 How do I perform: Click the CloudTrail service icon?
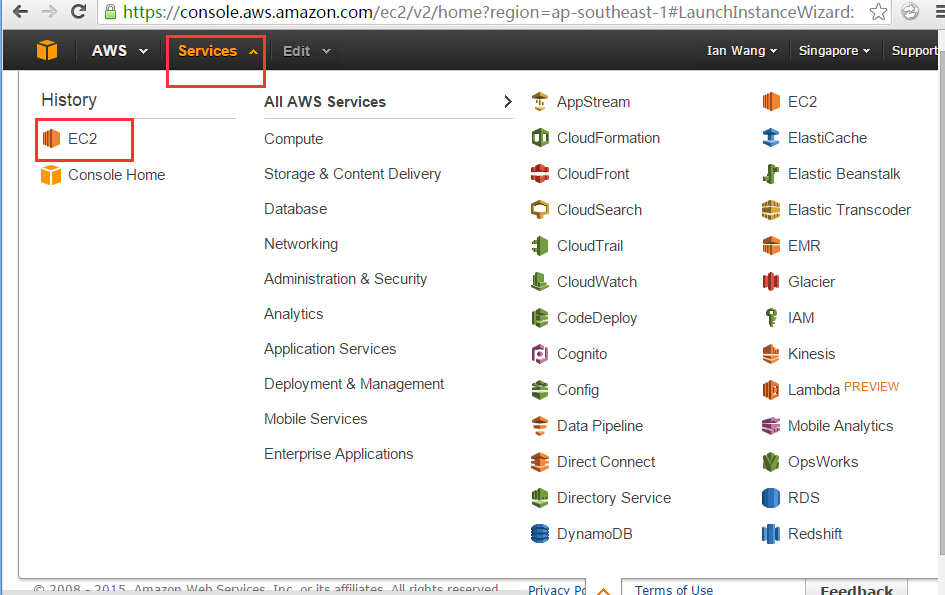[540, 246]
